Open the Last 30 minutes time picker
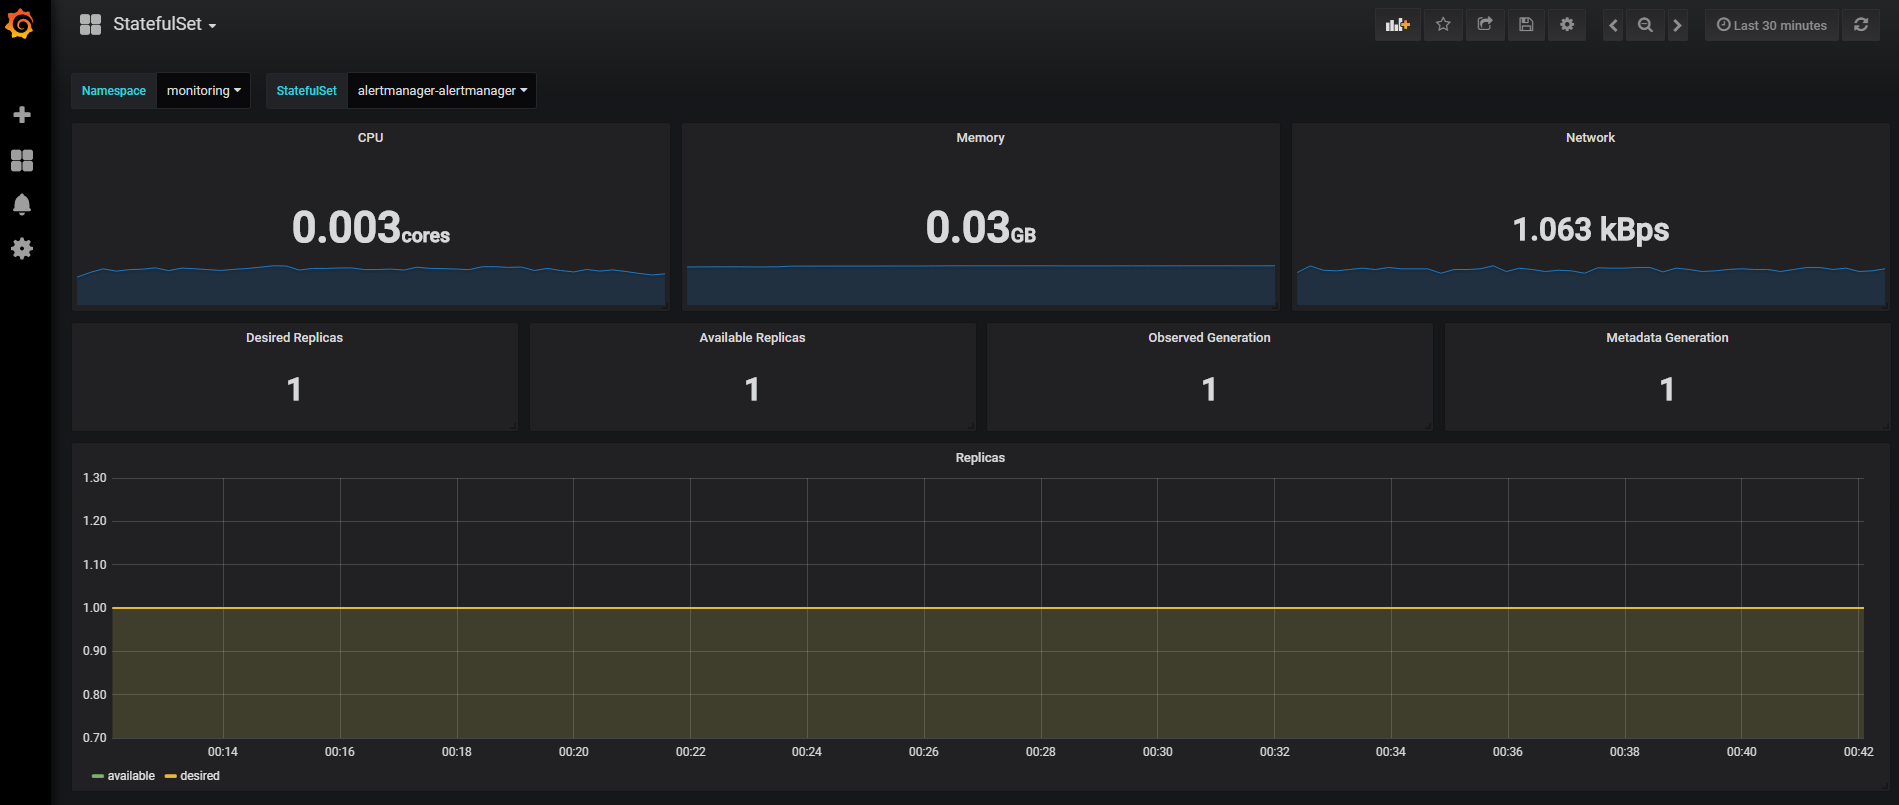Screen dimensions: 1899x805 click(x=1772, y=25)
